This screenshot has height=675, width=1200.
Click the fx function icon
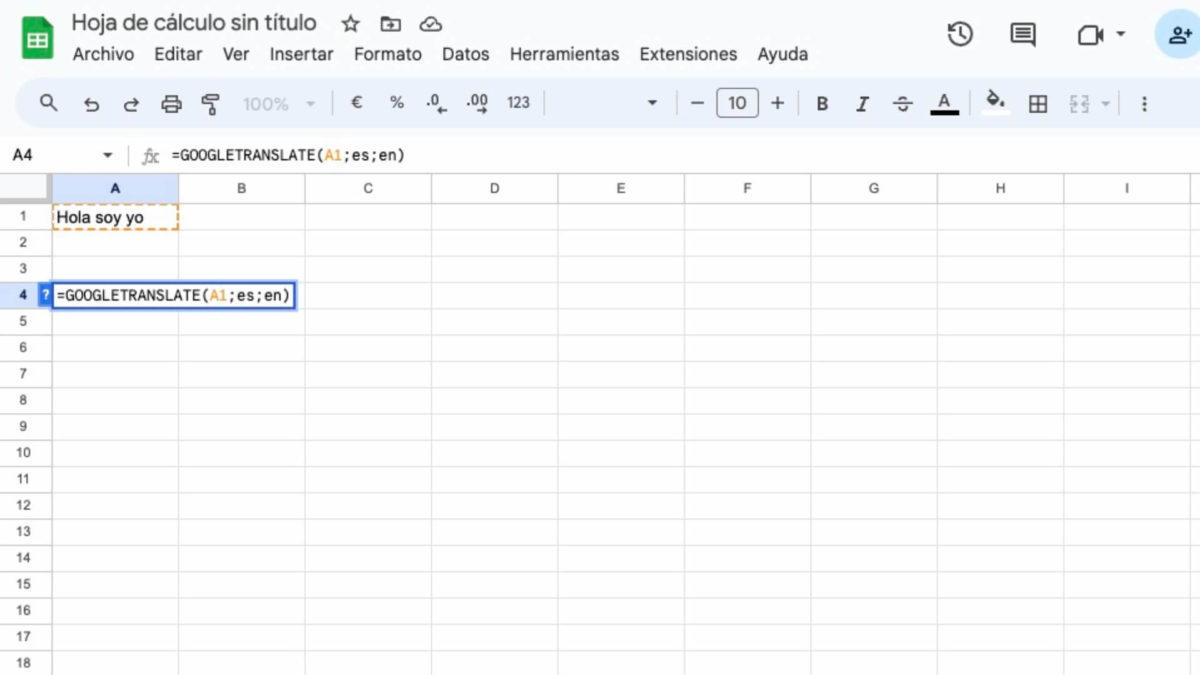point(151,156)
